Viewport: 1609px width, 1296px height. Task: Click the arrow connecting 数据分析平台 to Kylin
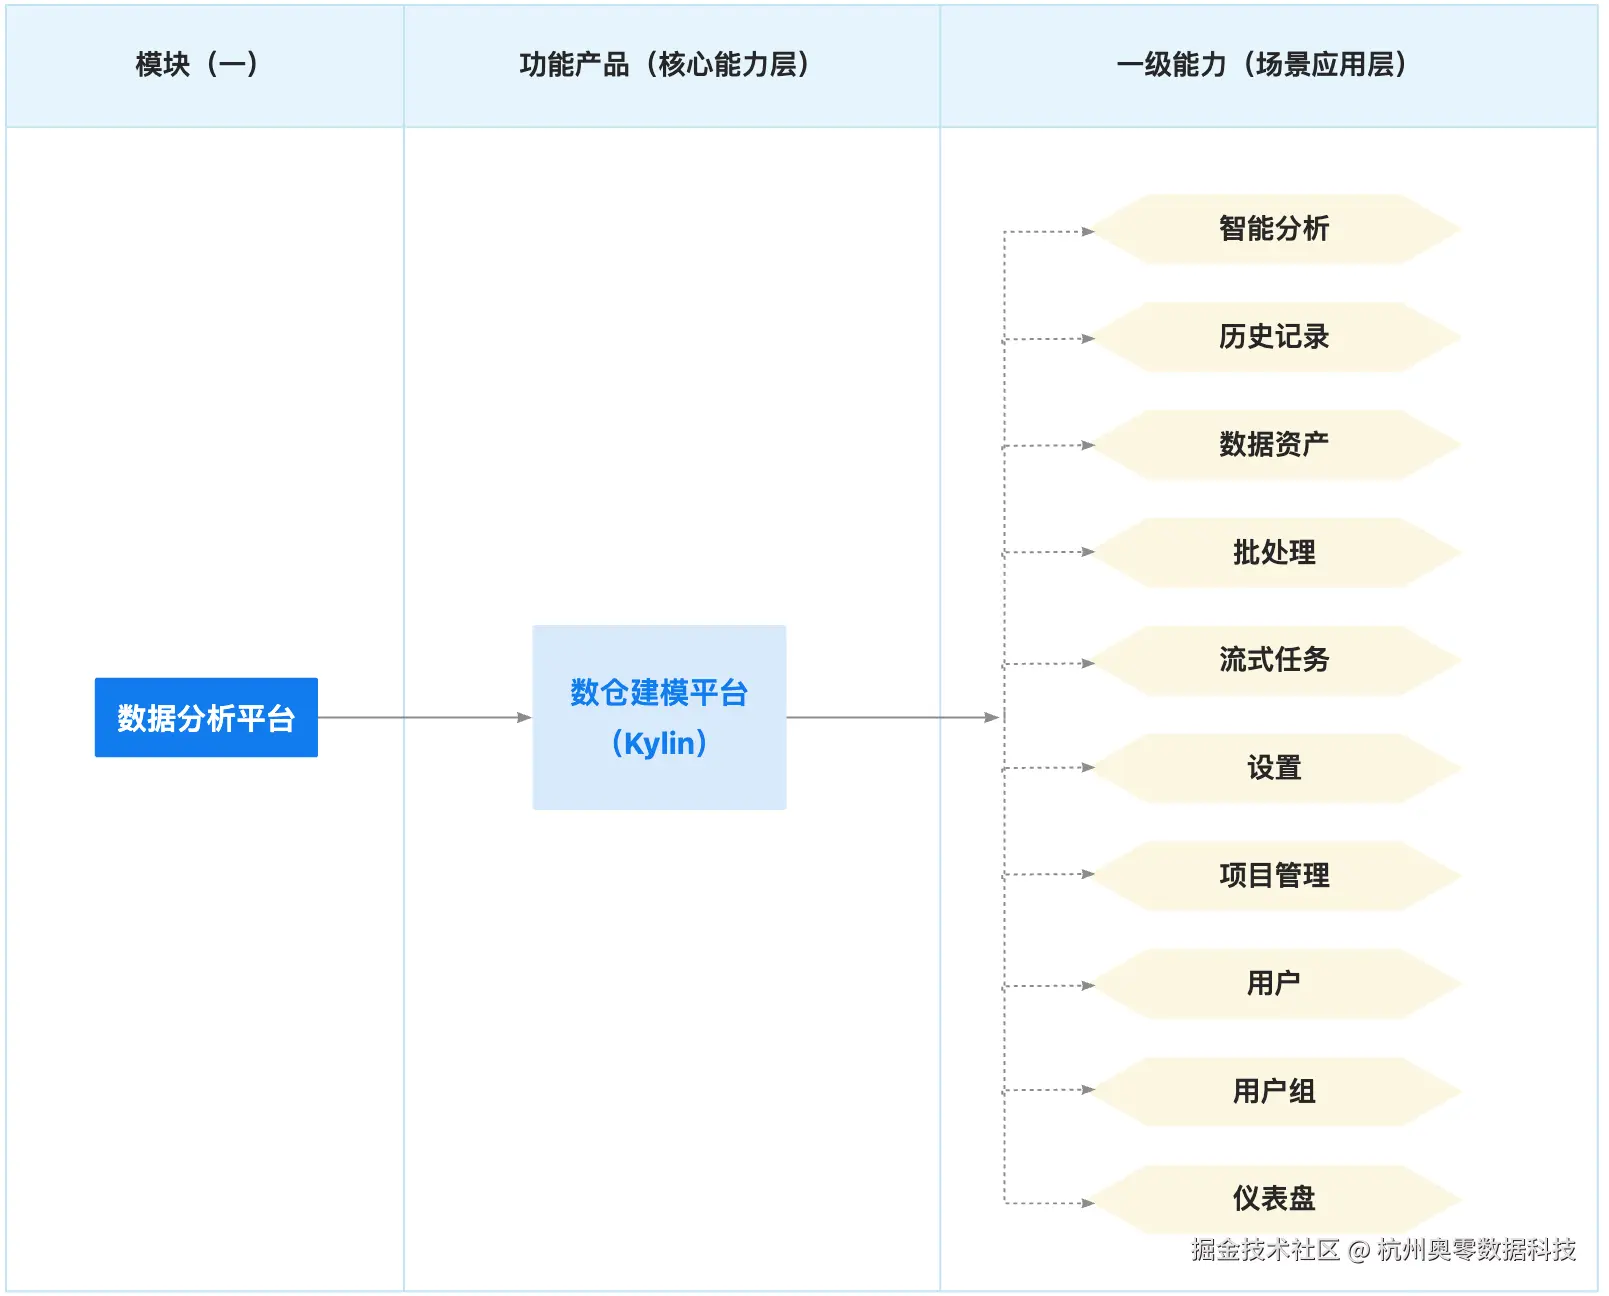point(425,717)
